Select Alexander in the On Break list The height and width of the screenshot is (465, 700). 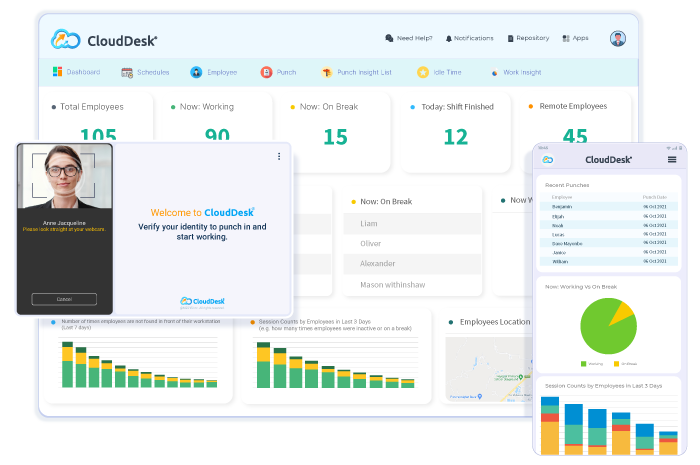coord(412,264)
